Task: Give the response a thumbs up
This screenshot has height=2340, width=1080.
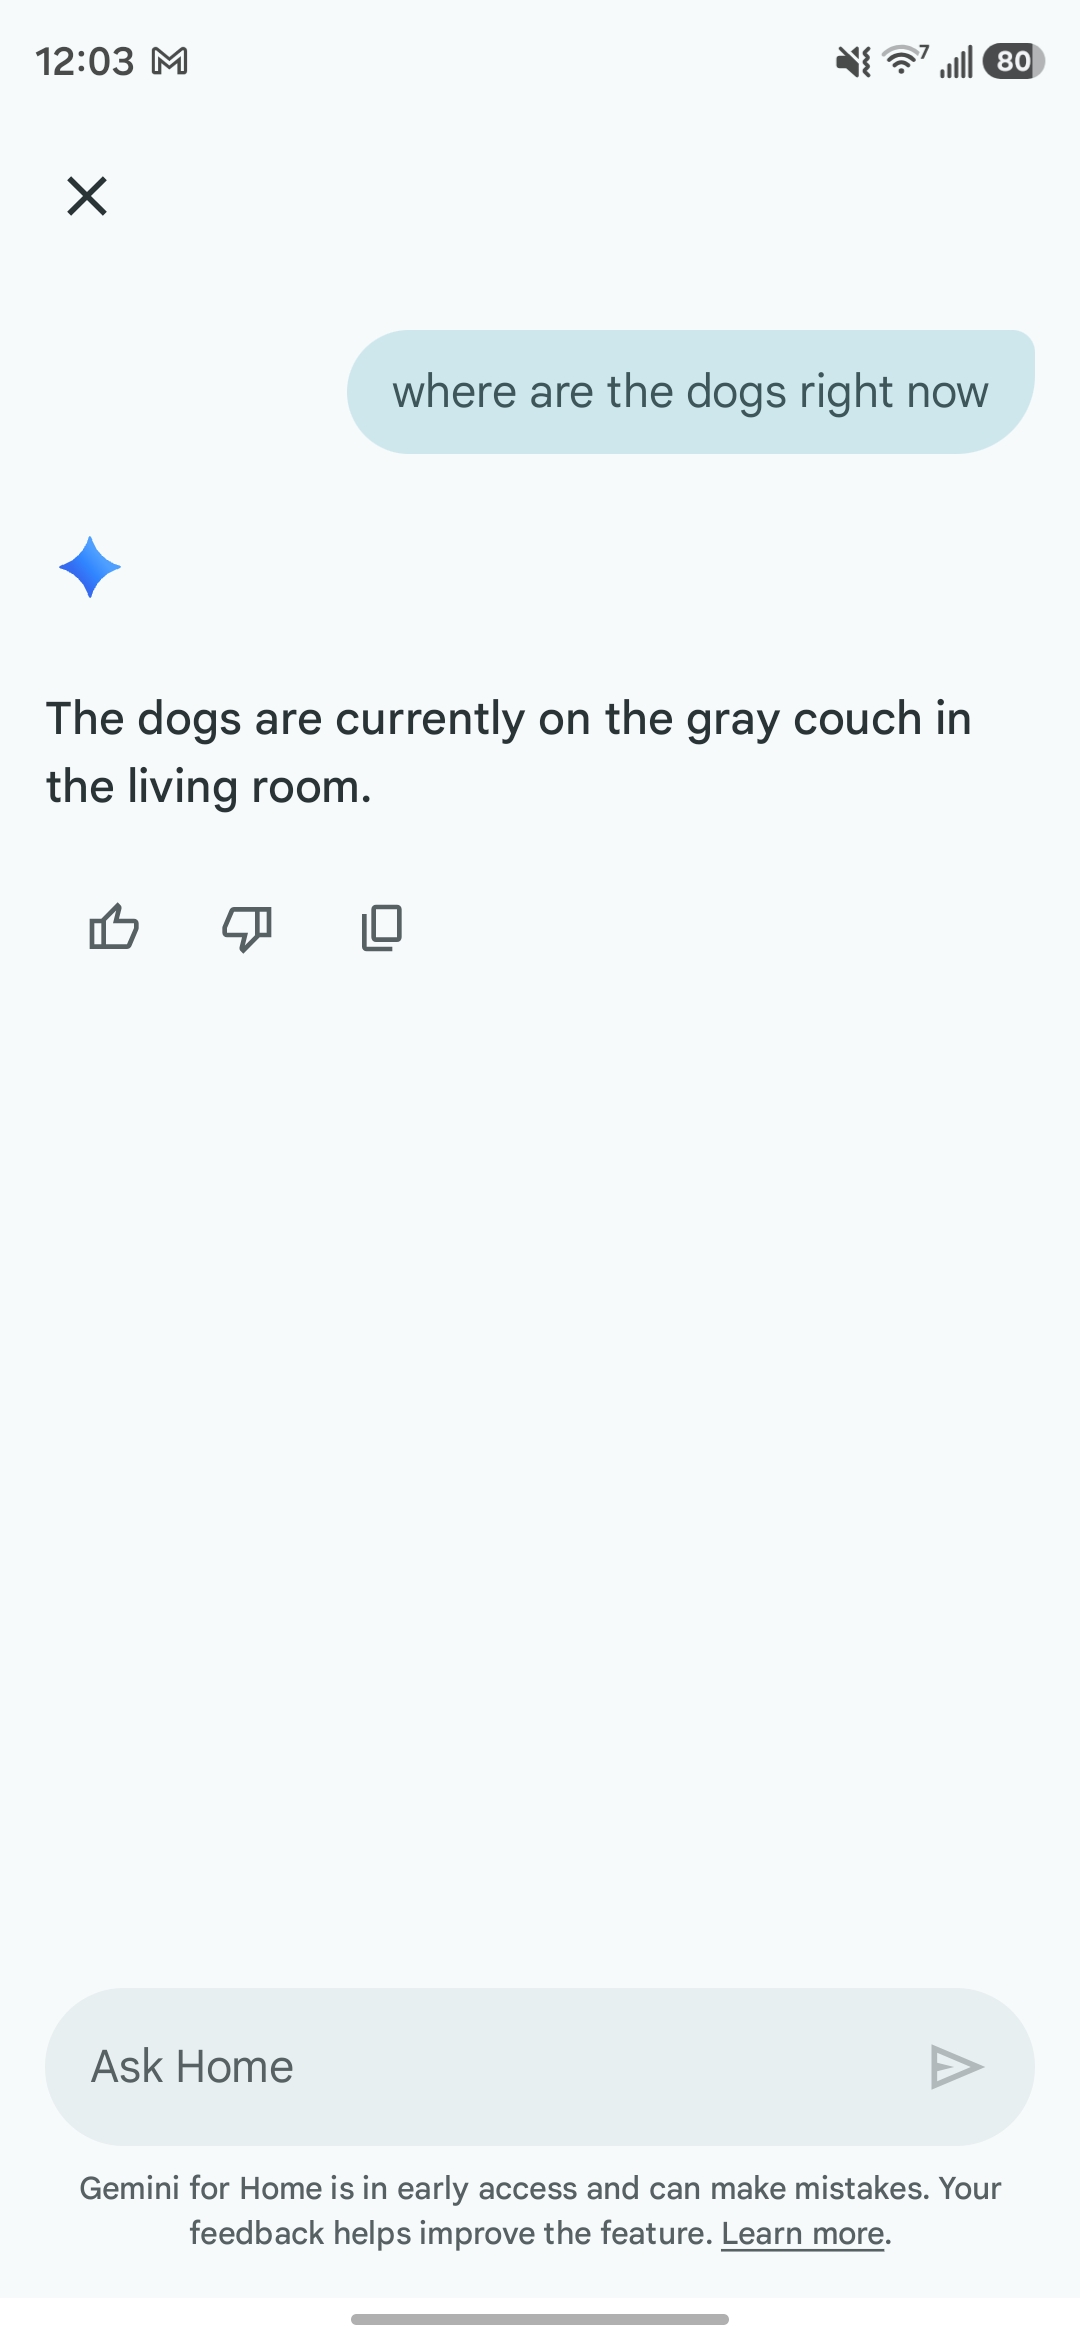Action: click(114, 927)
